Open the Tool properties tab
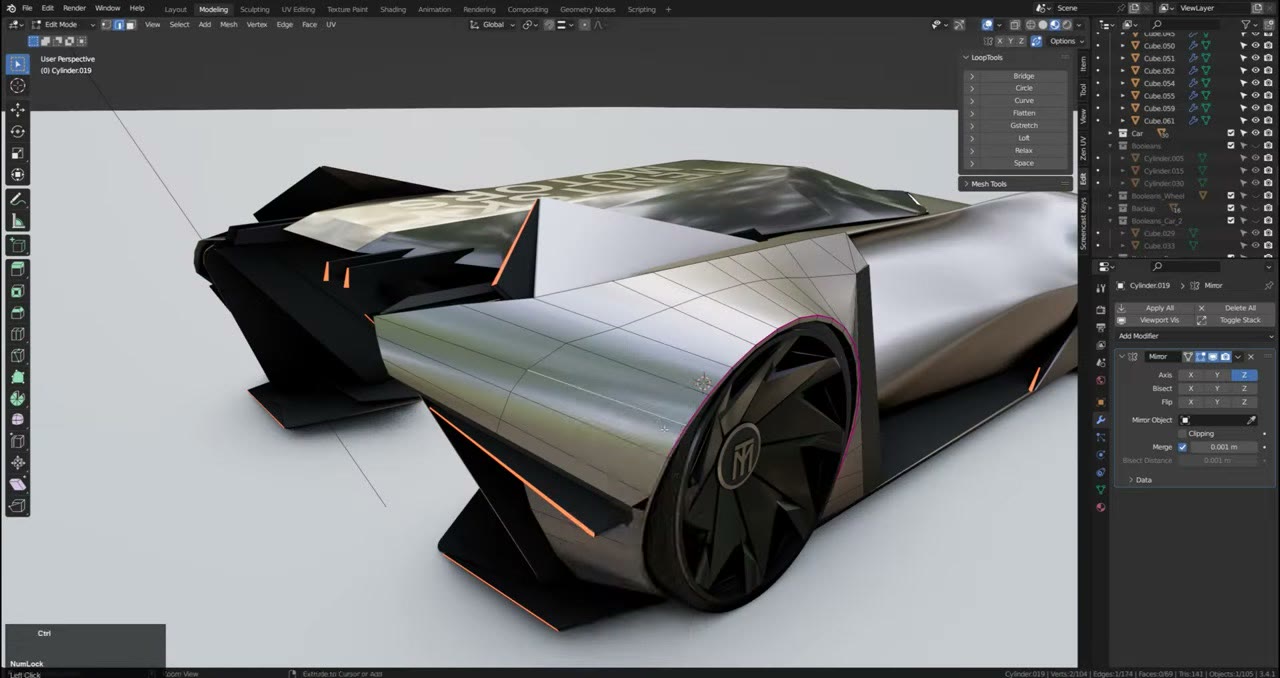 1101,289
